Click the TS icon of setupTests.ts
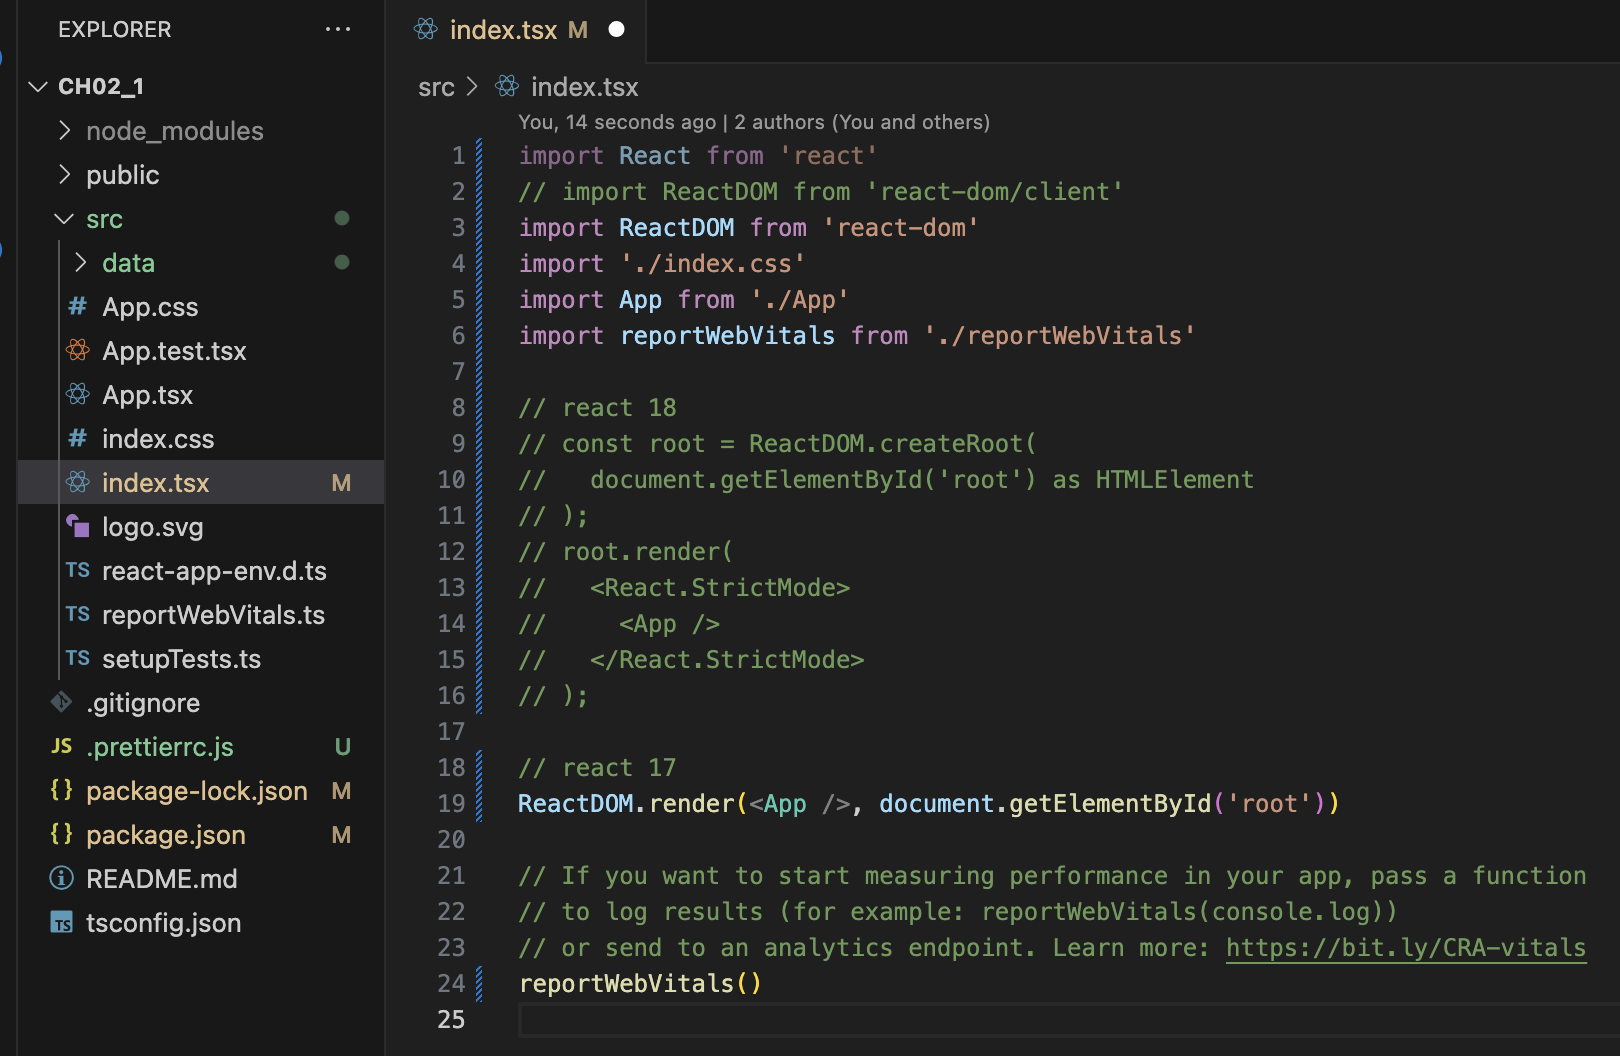1620x1056 pixels. pyautogui.click(x=78, y=658)
